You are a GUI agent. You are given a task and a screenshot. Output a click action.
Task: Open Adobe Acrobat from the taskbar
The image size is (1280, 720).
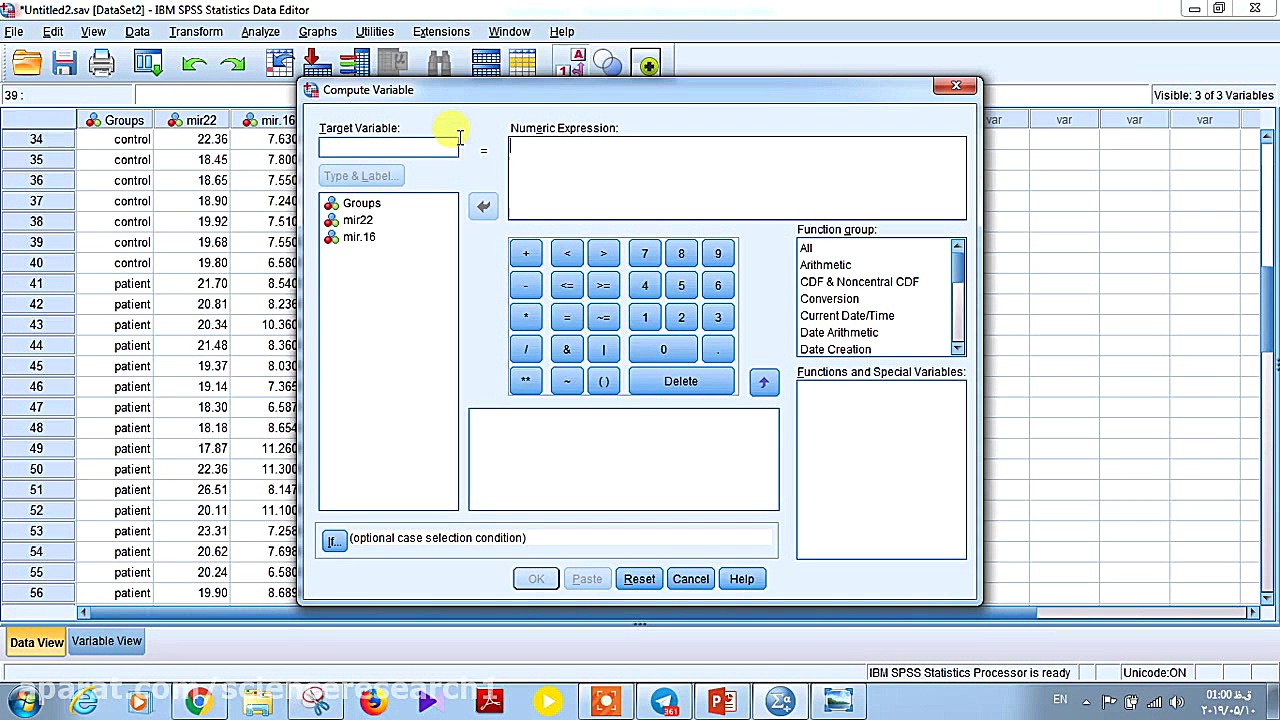click(x=489, y=702)
